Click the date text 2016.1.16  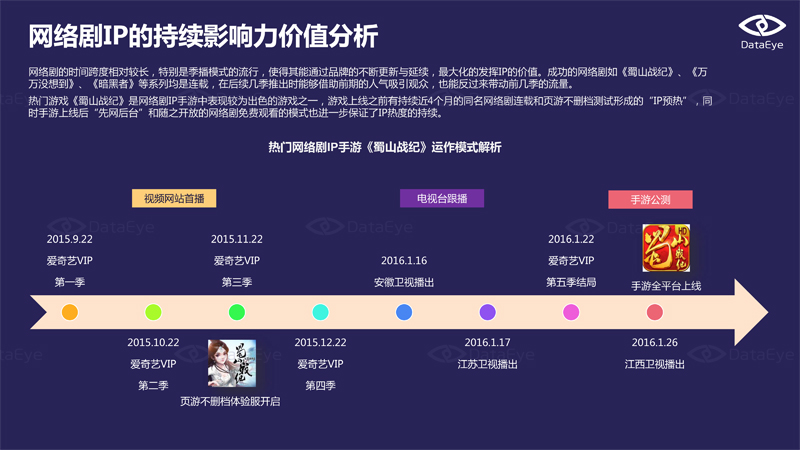tap(404, 261)
